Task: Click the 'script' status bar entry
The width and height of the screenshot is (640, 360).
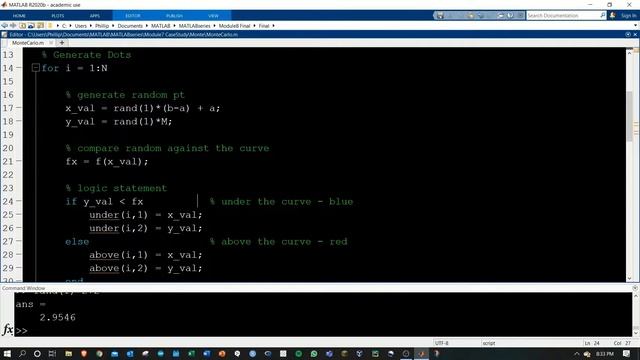Action: tap(489, 343)
